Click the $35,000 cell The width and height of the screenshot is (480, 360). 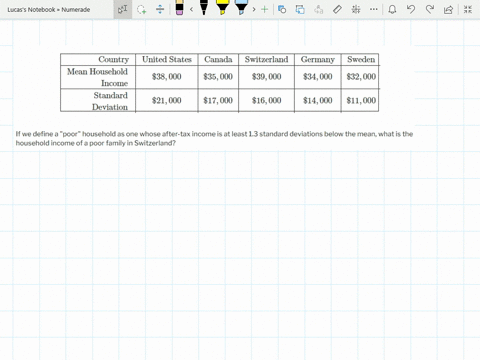pos(218,77)
